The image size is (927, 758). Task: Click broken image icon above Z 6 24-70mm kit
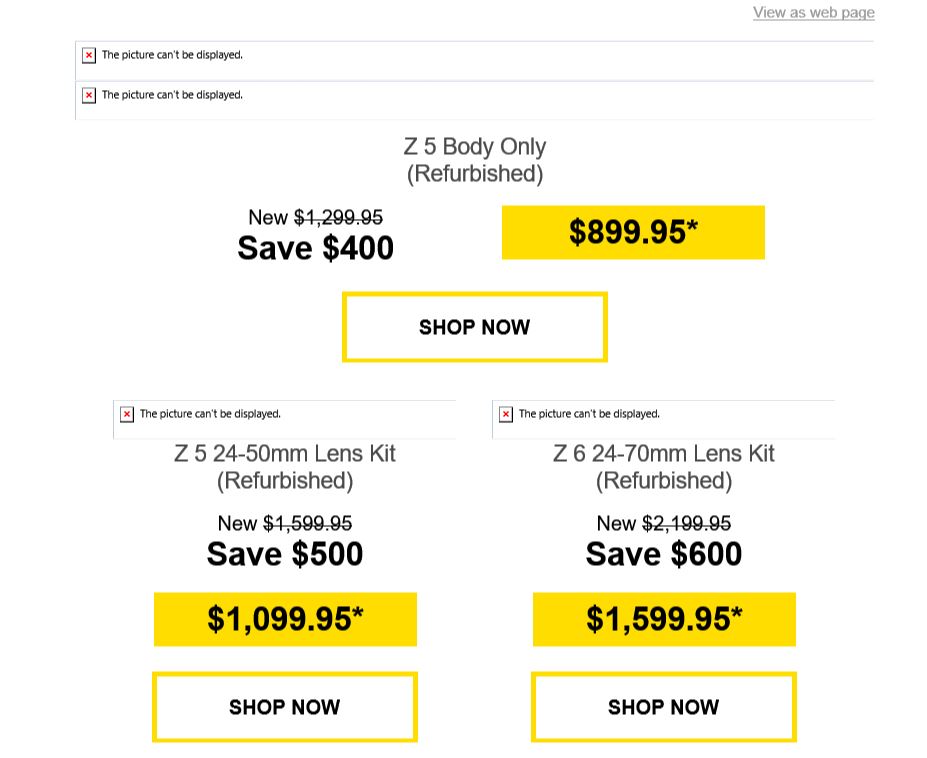point(505,414)
